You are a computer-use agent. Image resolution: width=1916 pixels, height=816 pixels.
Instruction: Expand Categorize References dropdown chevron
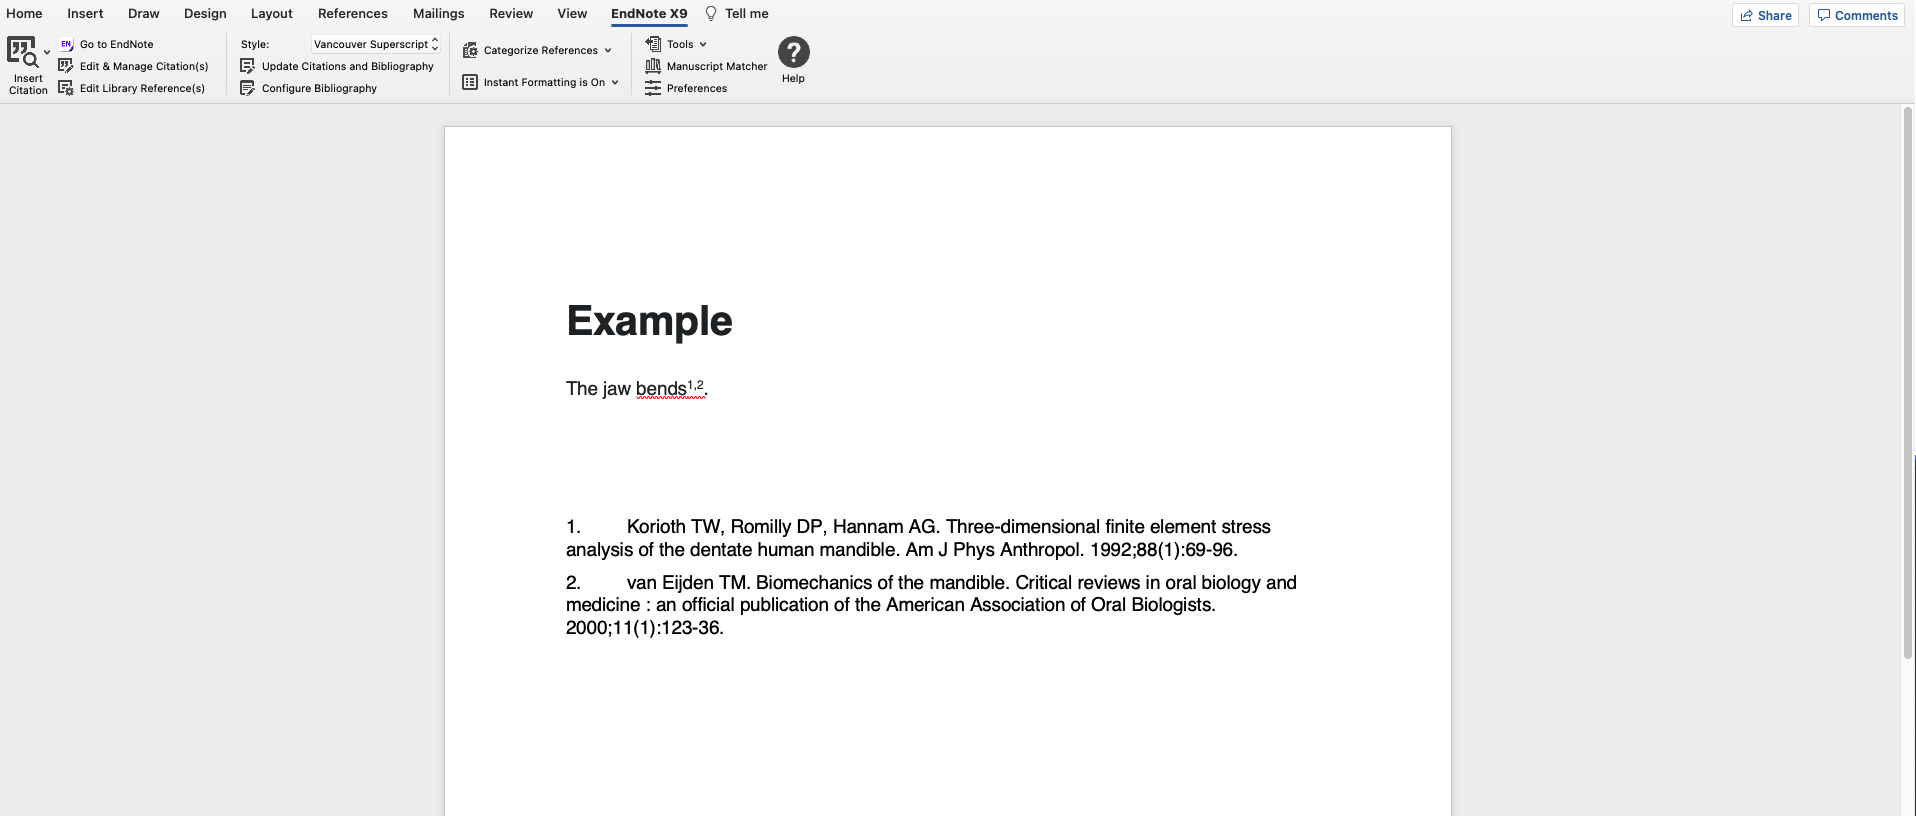[x=608, y=50]
